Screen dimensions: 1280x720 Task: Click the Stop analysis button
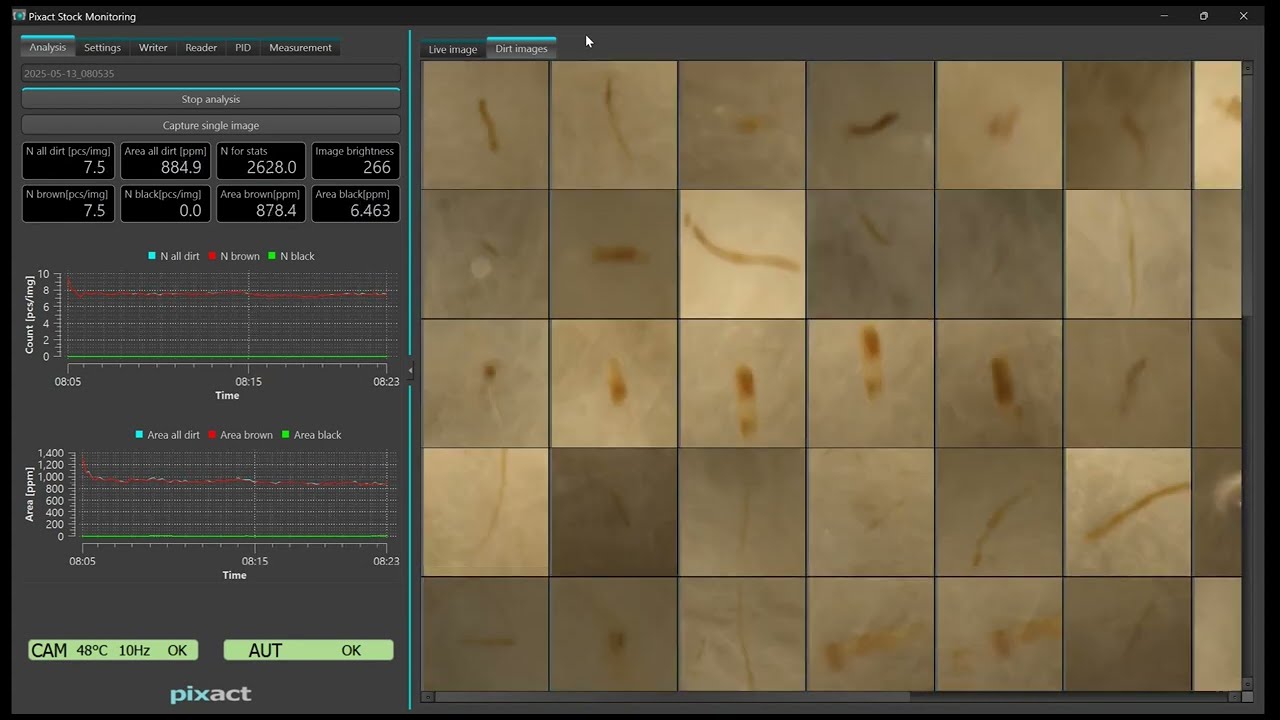click(x=211, y=99)
